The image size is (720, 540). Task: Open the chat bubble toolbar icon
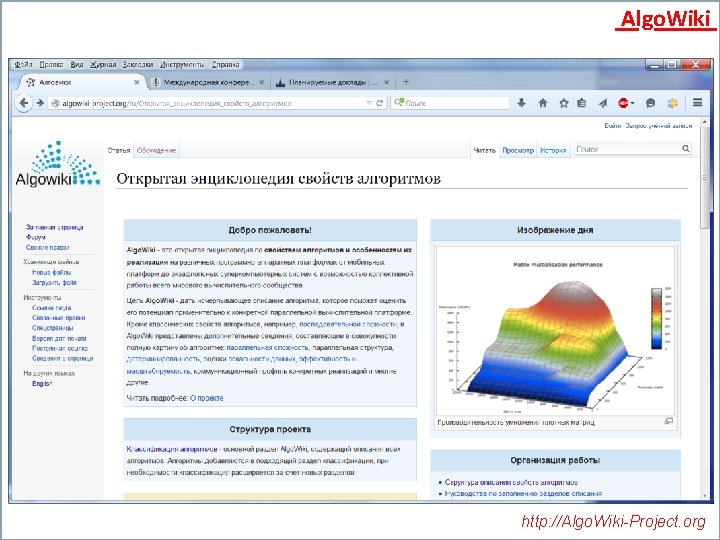tap(650, 103)
